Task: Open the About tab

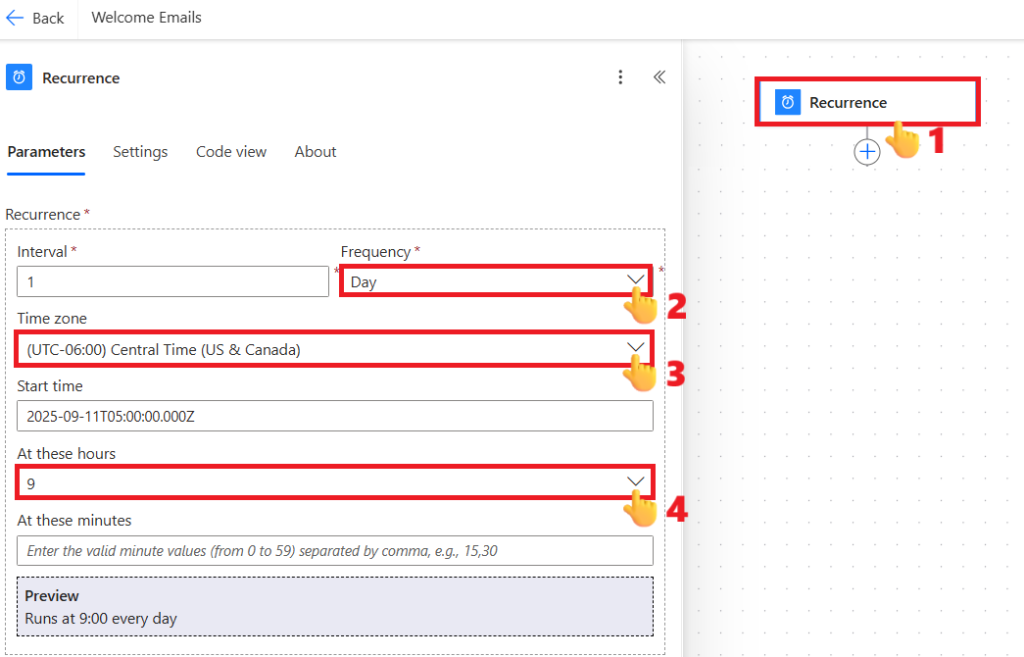Action: 315,152
